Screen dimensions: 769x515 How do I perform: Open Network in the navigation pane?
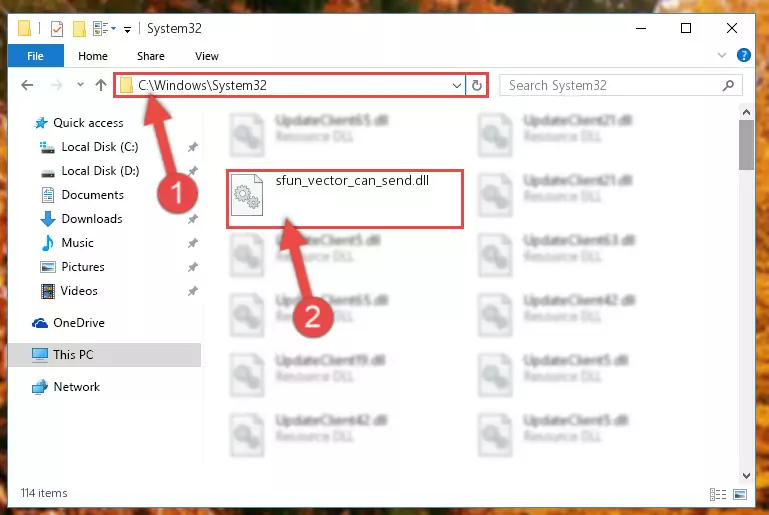pos(77,387)
